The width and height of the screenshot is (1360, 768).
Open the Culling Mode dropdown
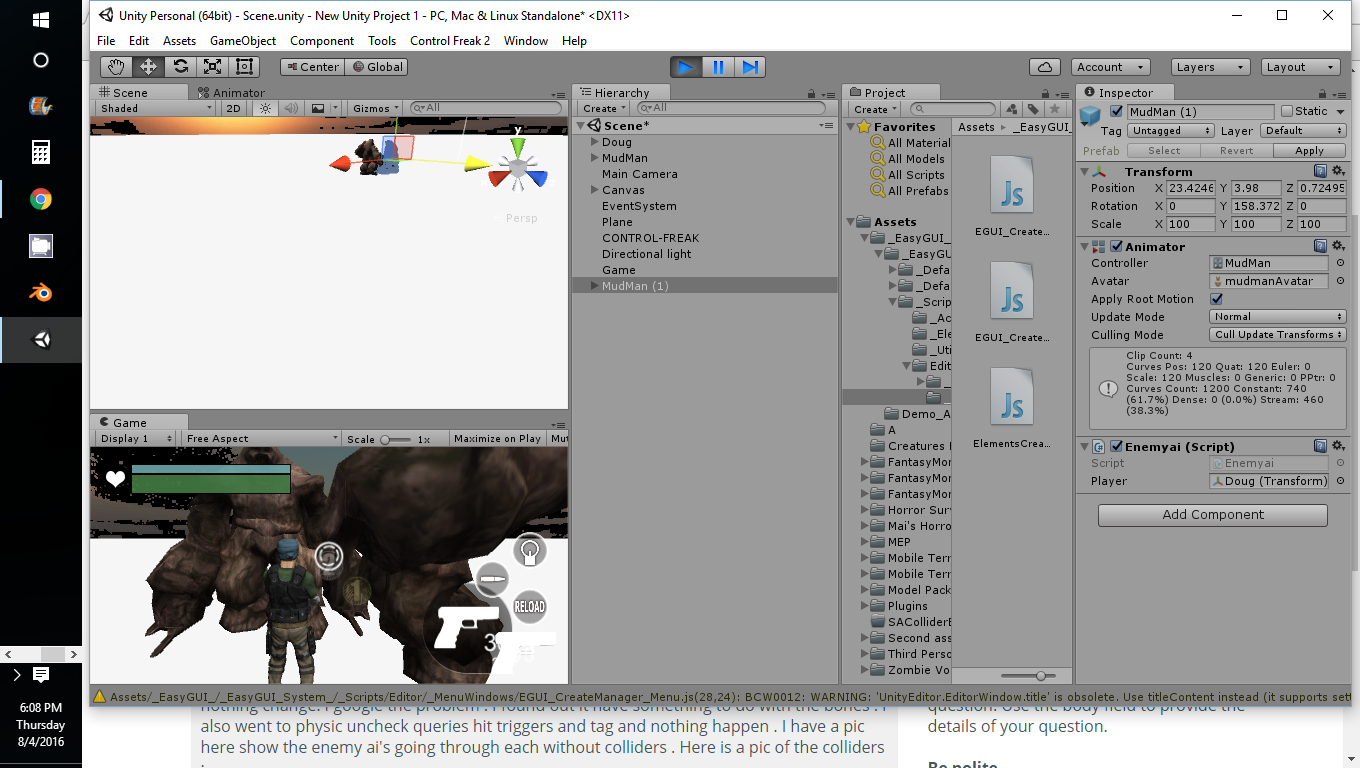tap(1278, 335)
